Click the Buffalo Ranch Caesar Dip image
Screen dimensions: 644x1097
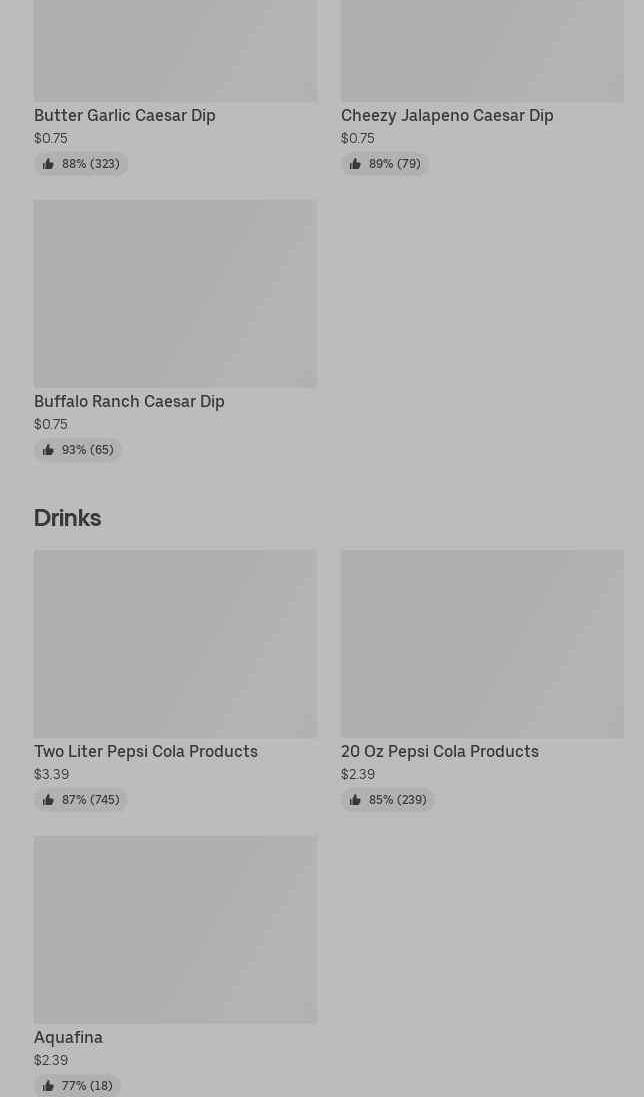(x=175, y=293)
